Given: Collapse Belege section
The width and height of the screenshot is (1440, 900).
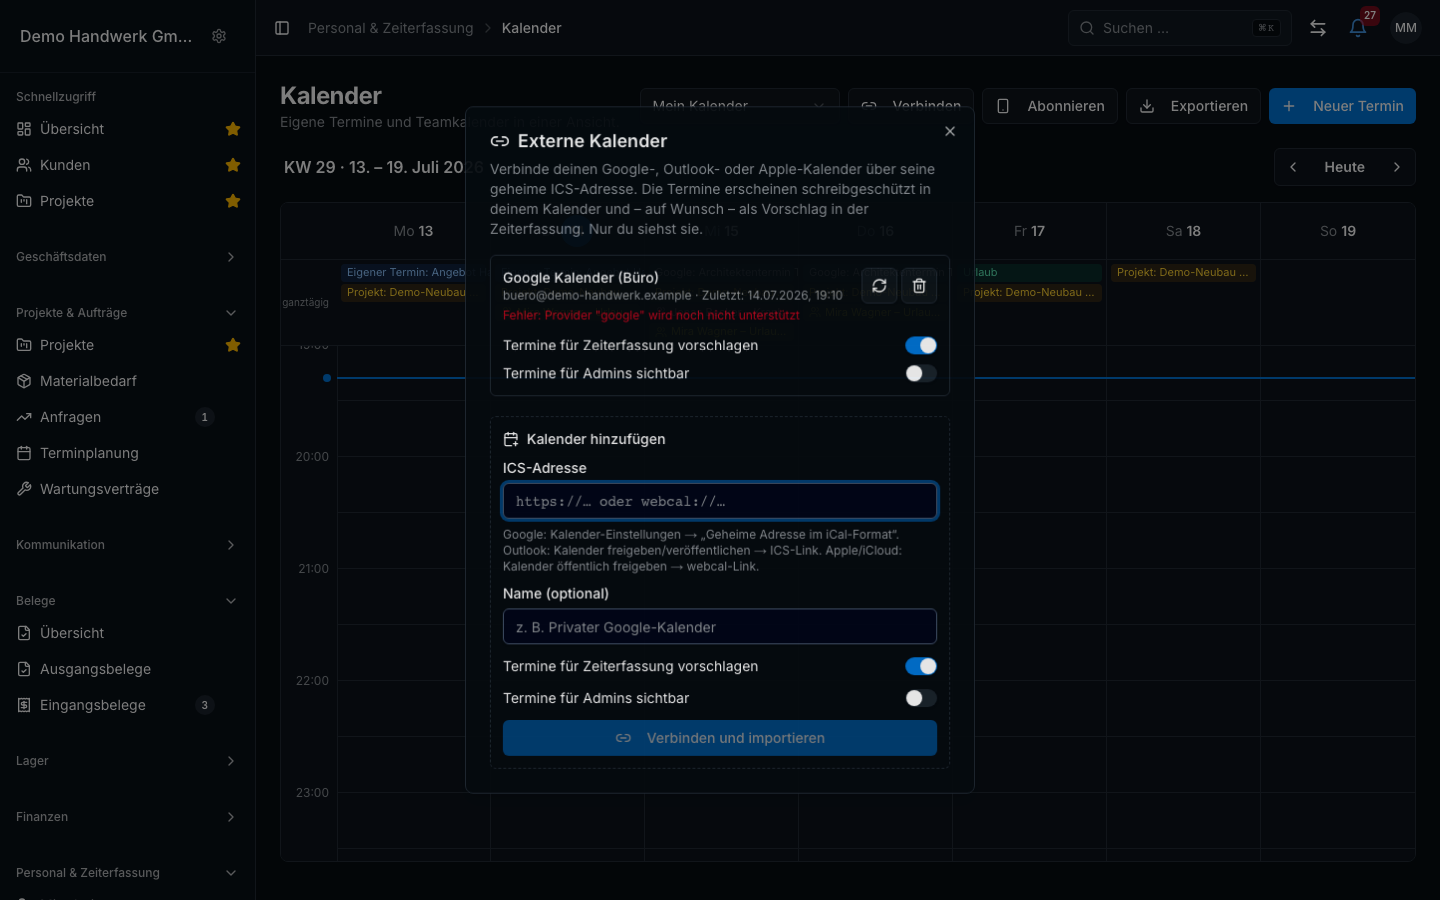Looking at the screenshot, I should 127,601.
